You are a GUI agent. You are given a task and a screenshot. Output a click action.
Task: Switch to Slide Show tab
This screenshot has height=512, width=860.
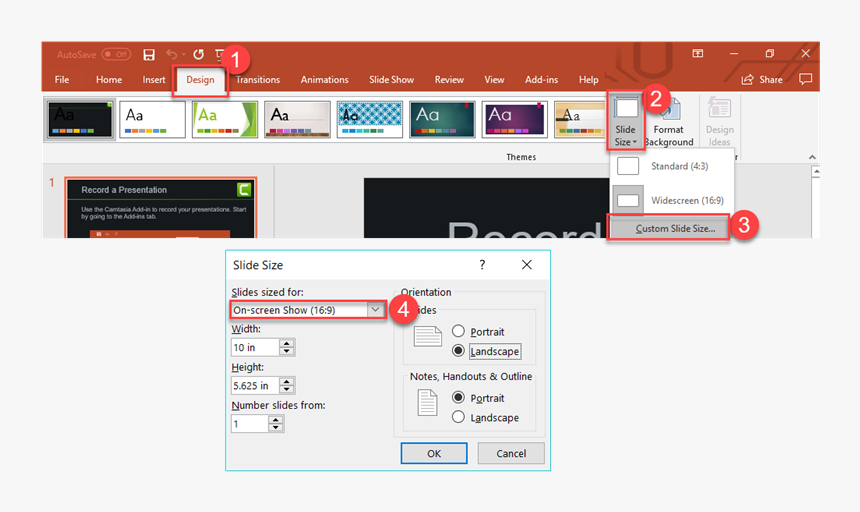tap(391, 79)
